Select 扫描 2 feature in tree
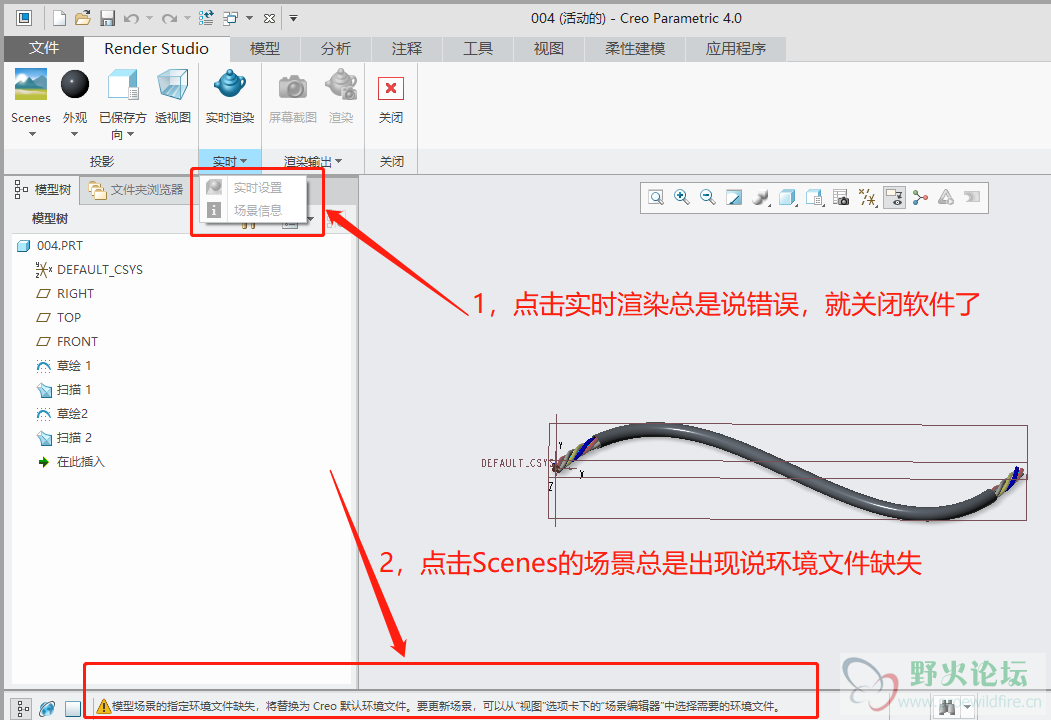Screen dimensions: 1051x720 pos(64,438)
